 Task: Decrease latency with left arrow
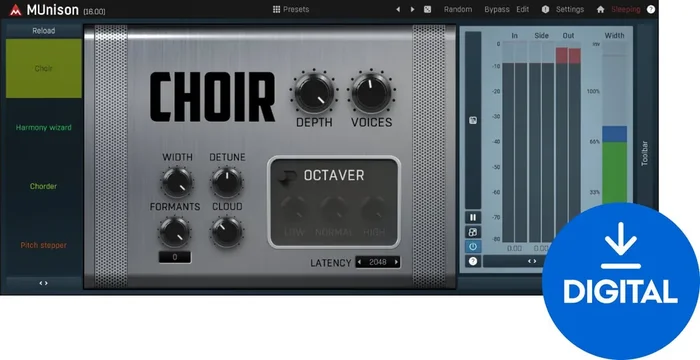pyautogui.click(x=359, y=262)
